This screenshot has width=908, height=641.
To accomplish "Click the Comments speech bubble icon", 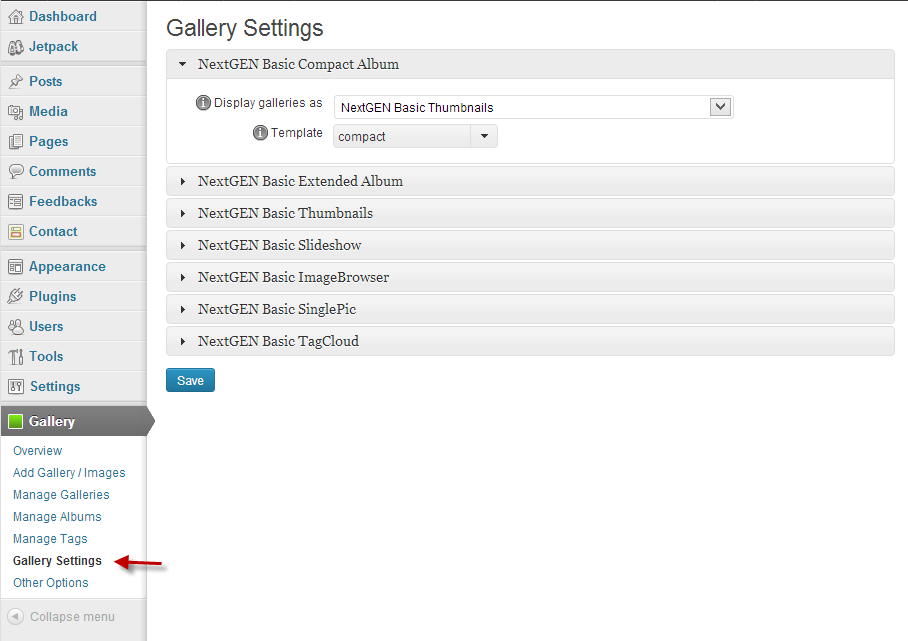I will pos(16,172).
